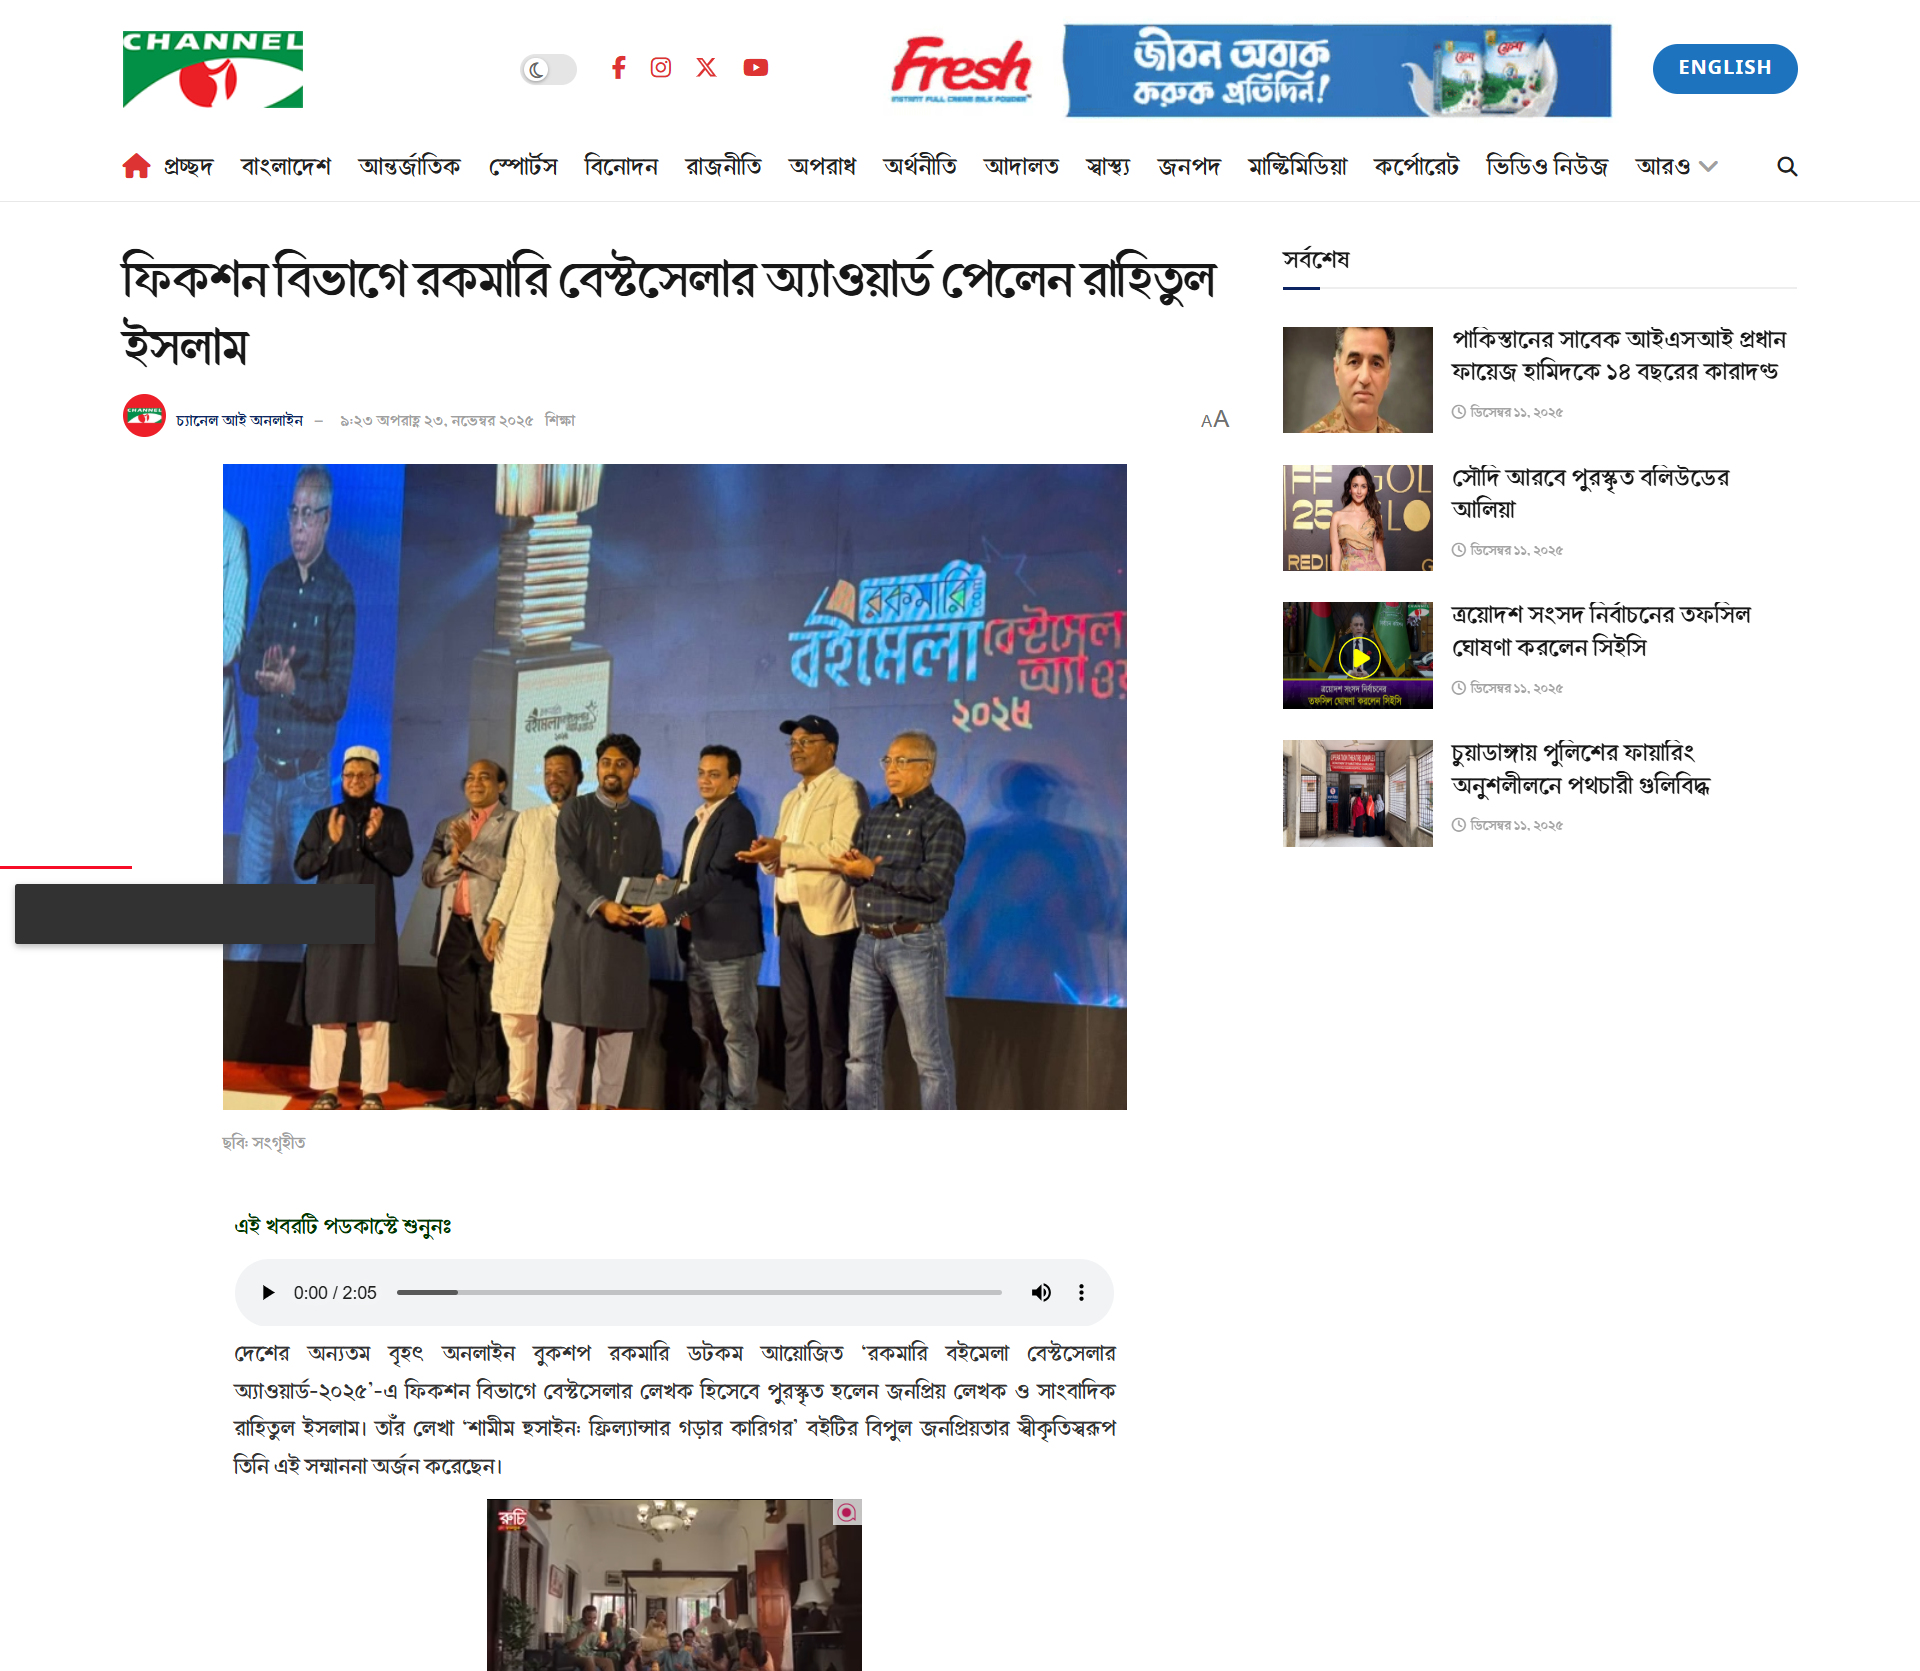Open the YouTube icon link
The image size is (1920, 1671).
756,67
